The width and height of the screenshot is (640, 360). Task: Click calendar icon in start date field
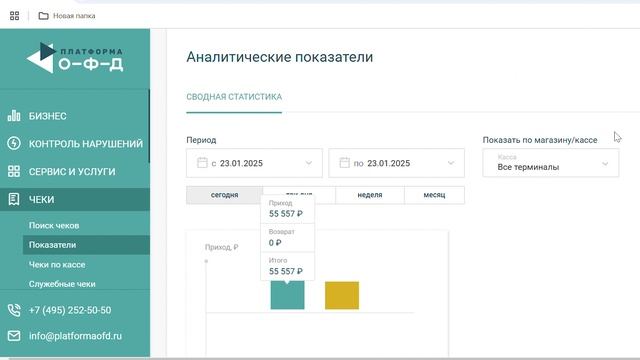pos(202,163)
